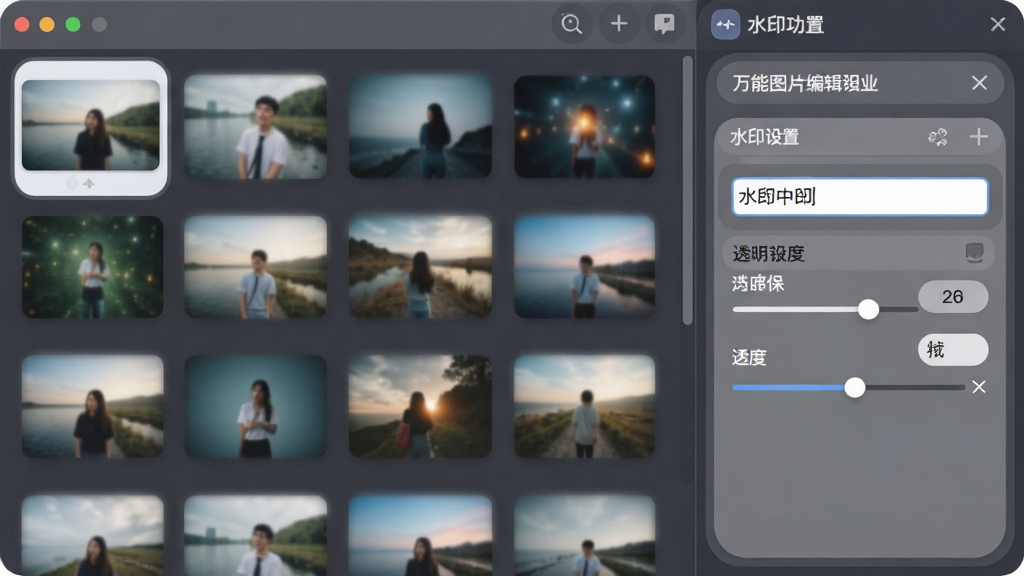This screenshot has width=1024, height=576.
Task: Select long-haired woman walking between ponds thumbnail
Action: (420, 267)
